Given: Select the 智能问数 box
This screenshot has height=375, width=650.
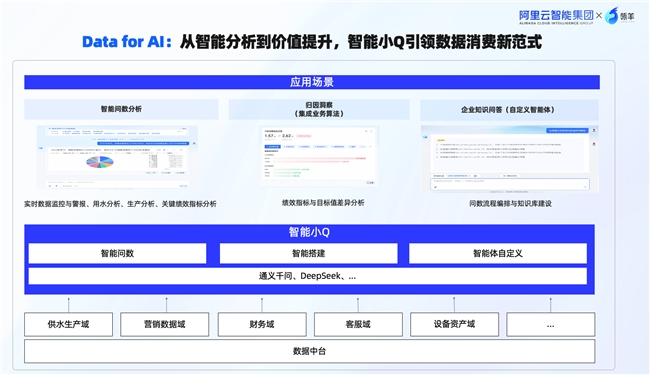Looking at the screenshot, I should coord(117,253).
